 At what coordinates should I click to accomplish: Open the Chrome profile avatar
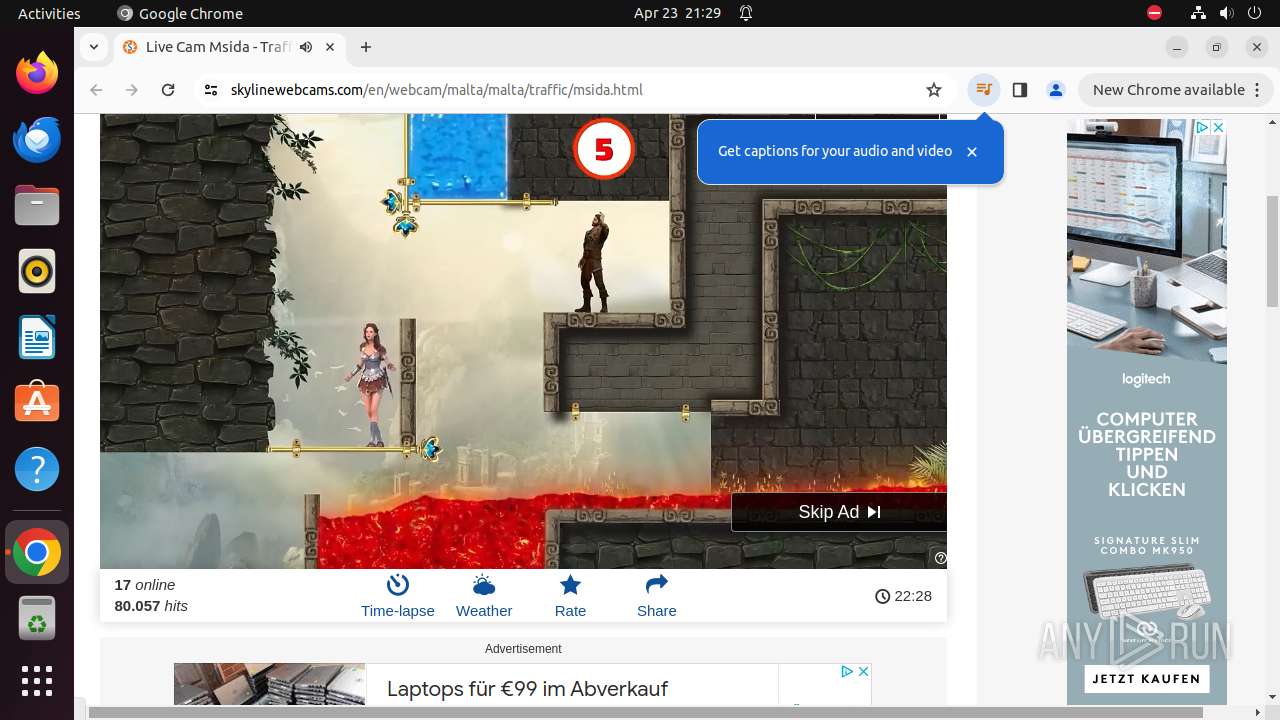(1056, 90)
